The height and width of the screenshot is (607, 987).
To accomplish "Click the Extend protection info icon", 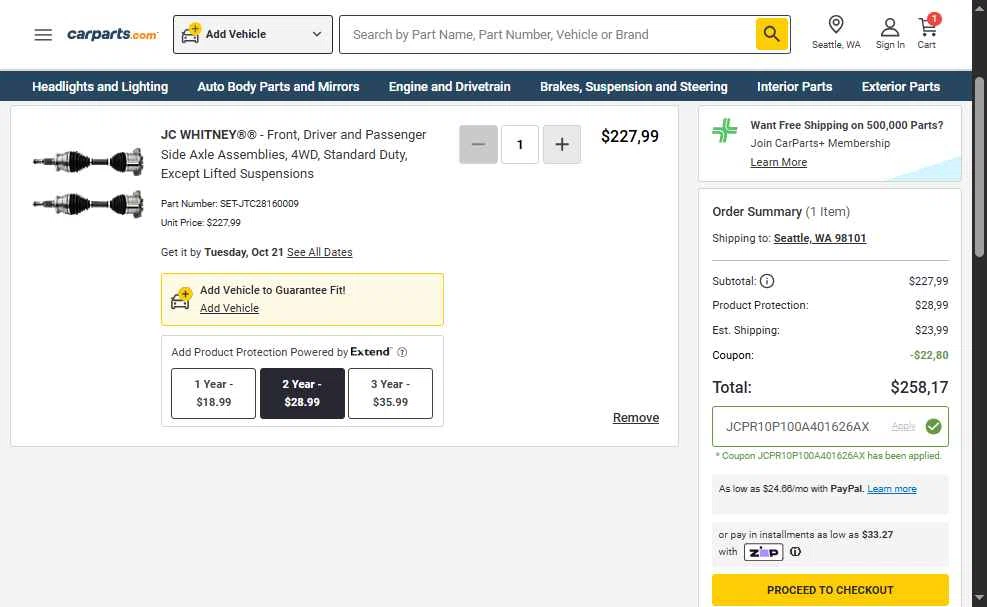I will pos(402,352).
